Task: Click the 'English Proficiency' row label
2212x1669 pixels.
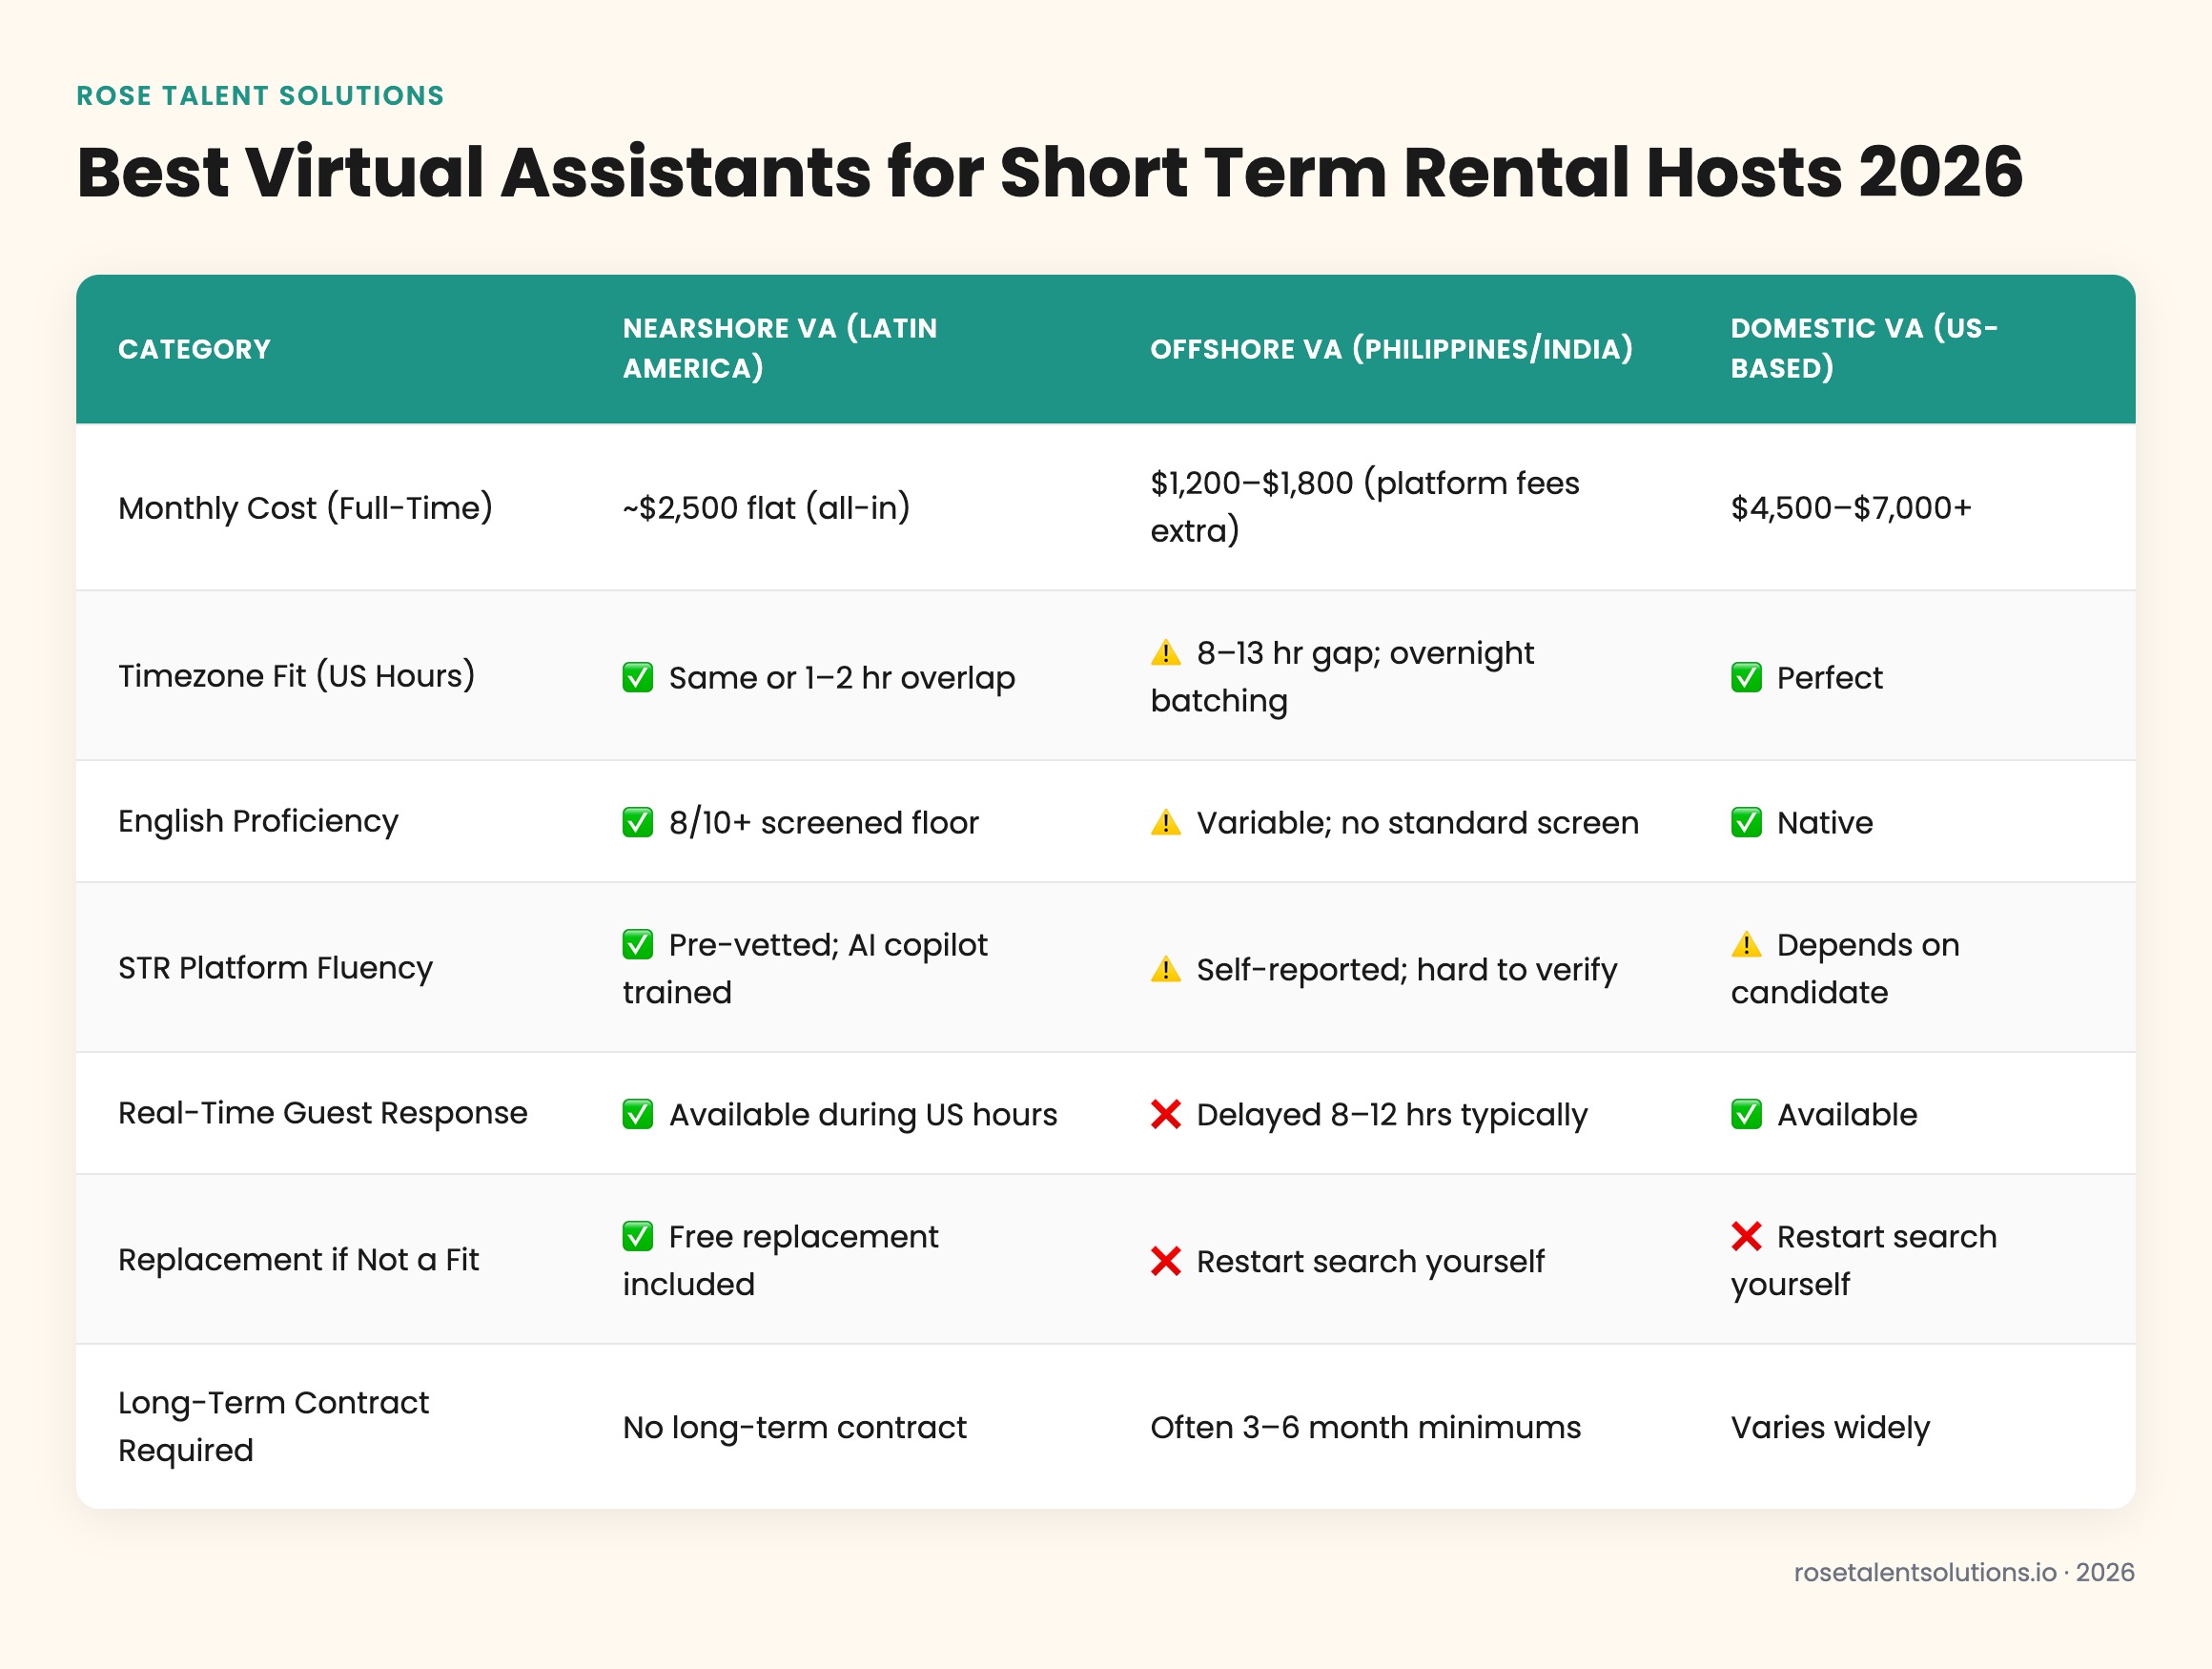Action: (x=258, y=821)
